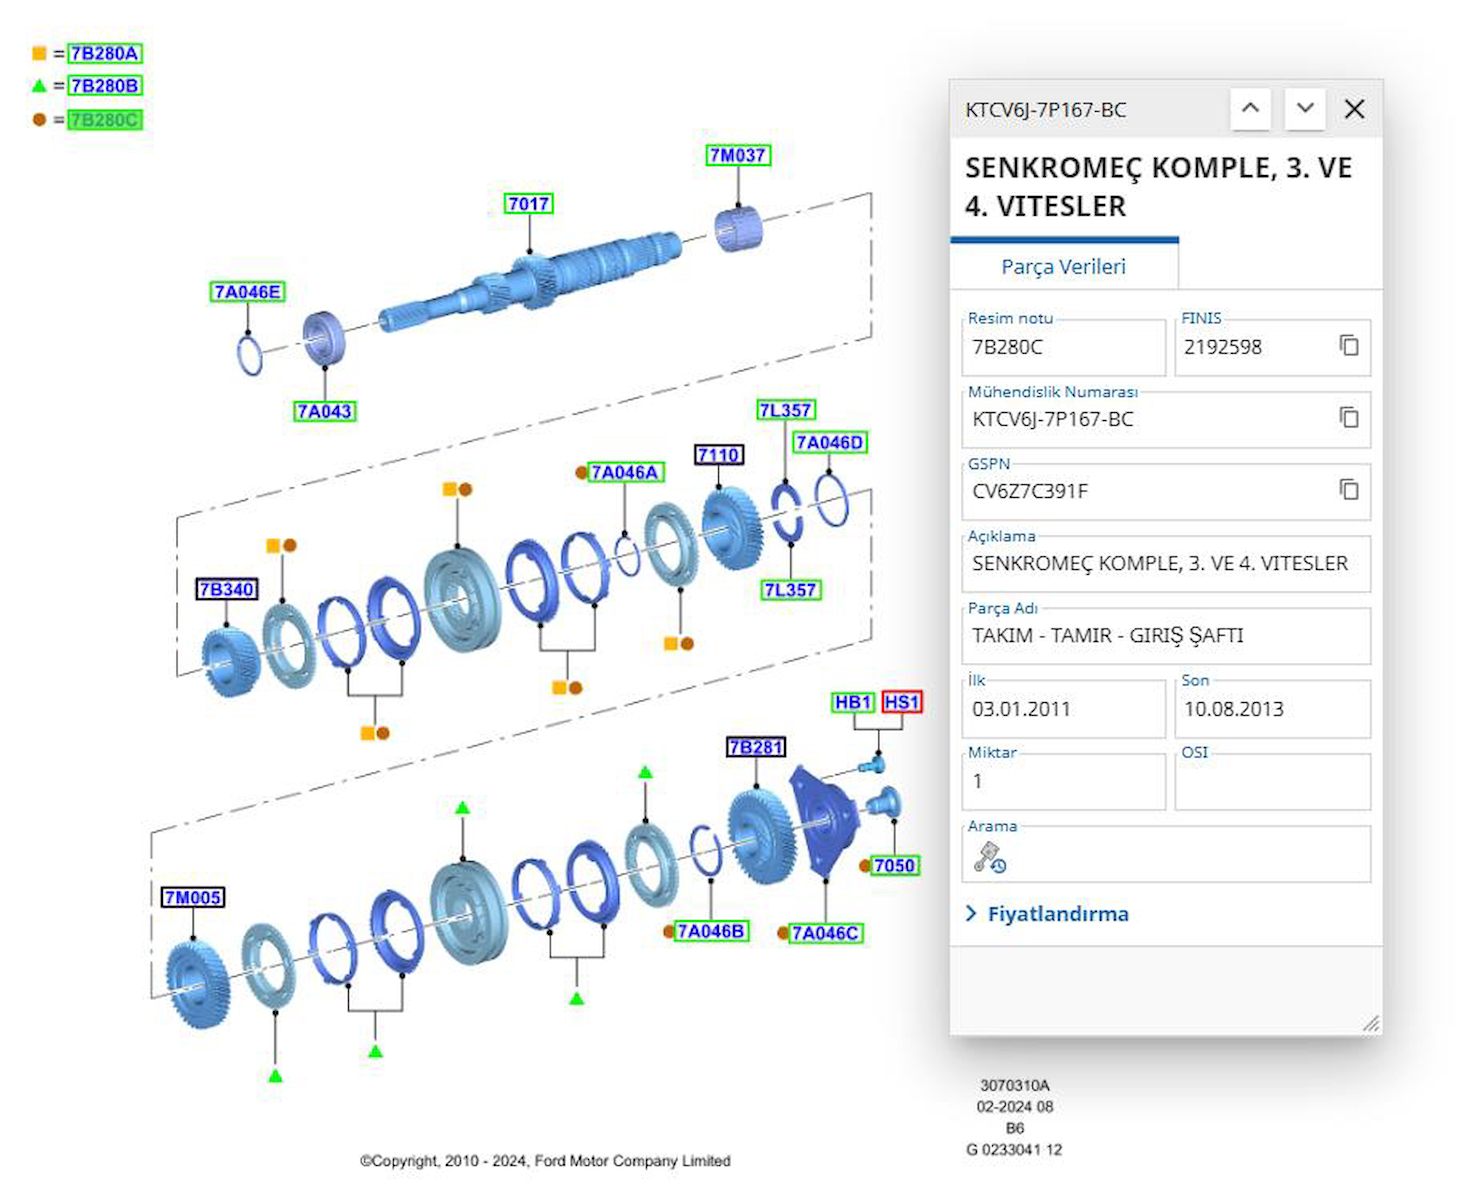Screen dimensions: 1458x1200
Task: Expand the Fiyatlandırma section
Action: (1047, 914)
